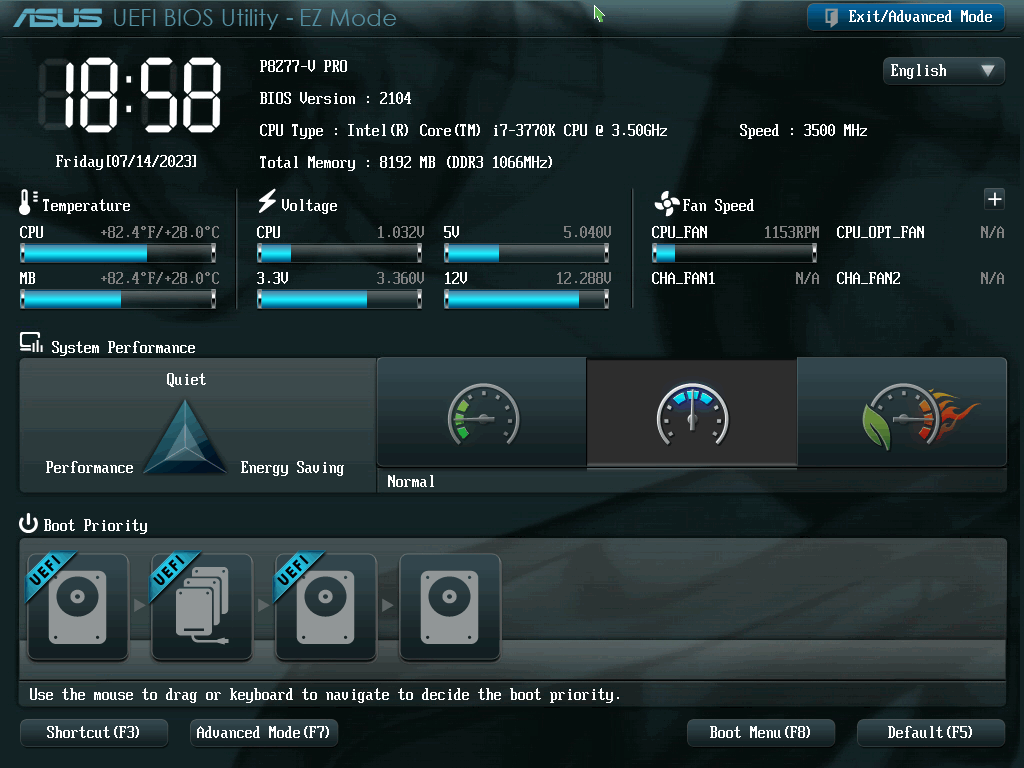The image size is (1024, 768).
Task: Select the first-priority UEFI hard disk icon
Action: pyautogui.click(x=78, y=607)
